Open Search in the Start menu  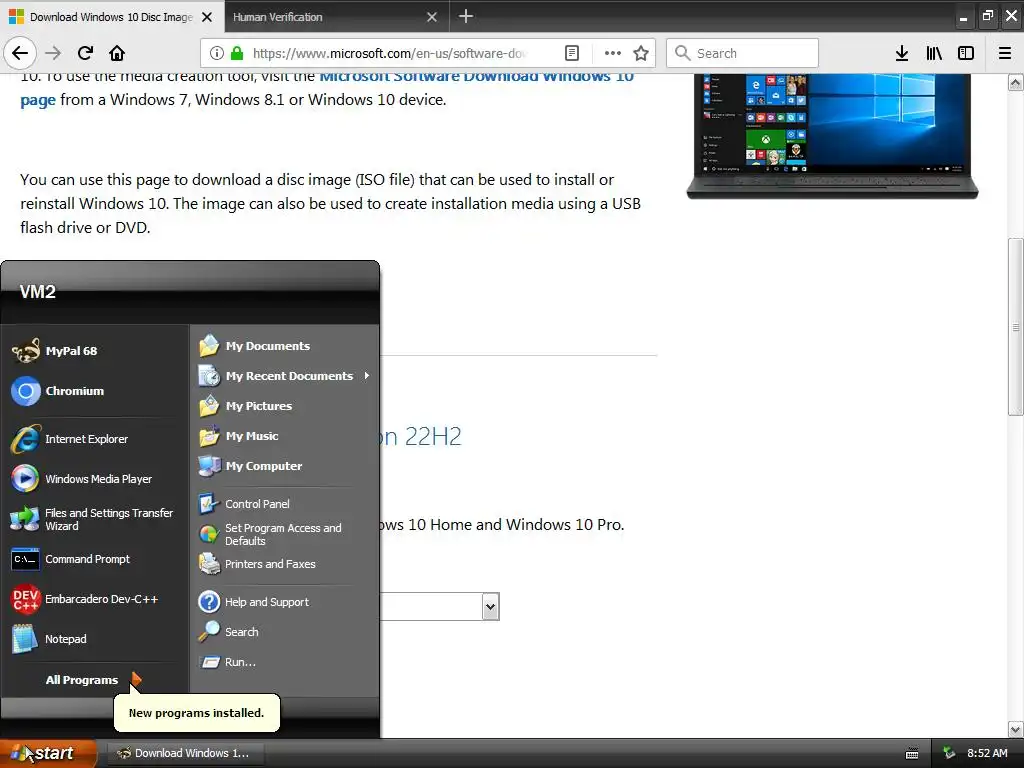tap(284, 632)
